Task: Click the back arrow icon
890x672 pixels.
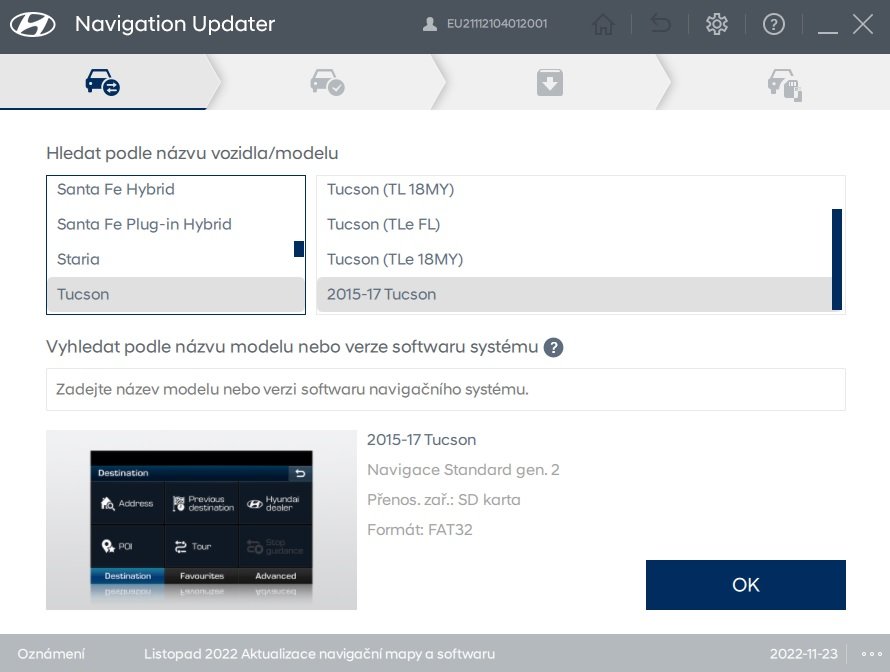Action: click(x=660, y=24)
